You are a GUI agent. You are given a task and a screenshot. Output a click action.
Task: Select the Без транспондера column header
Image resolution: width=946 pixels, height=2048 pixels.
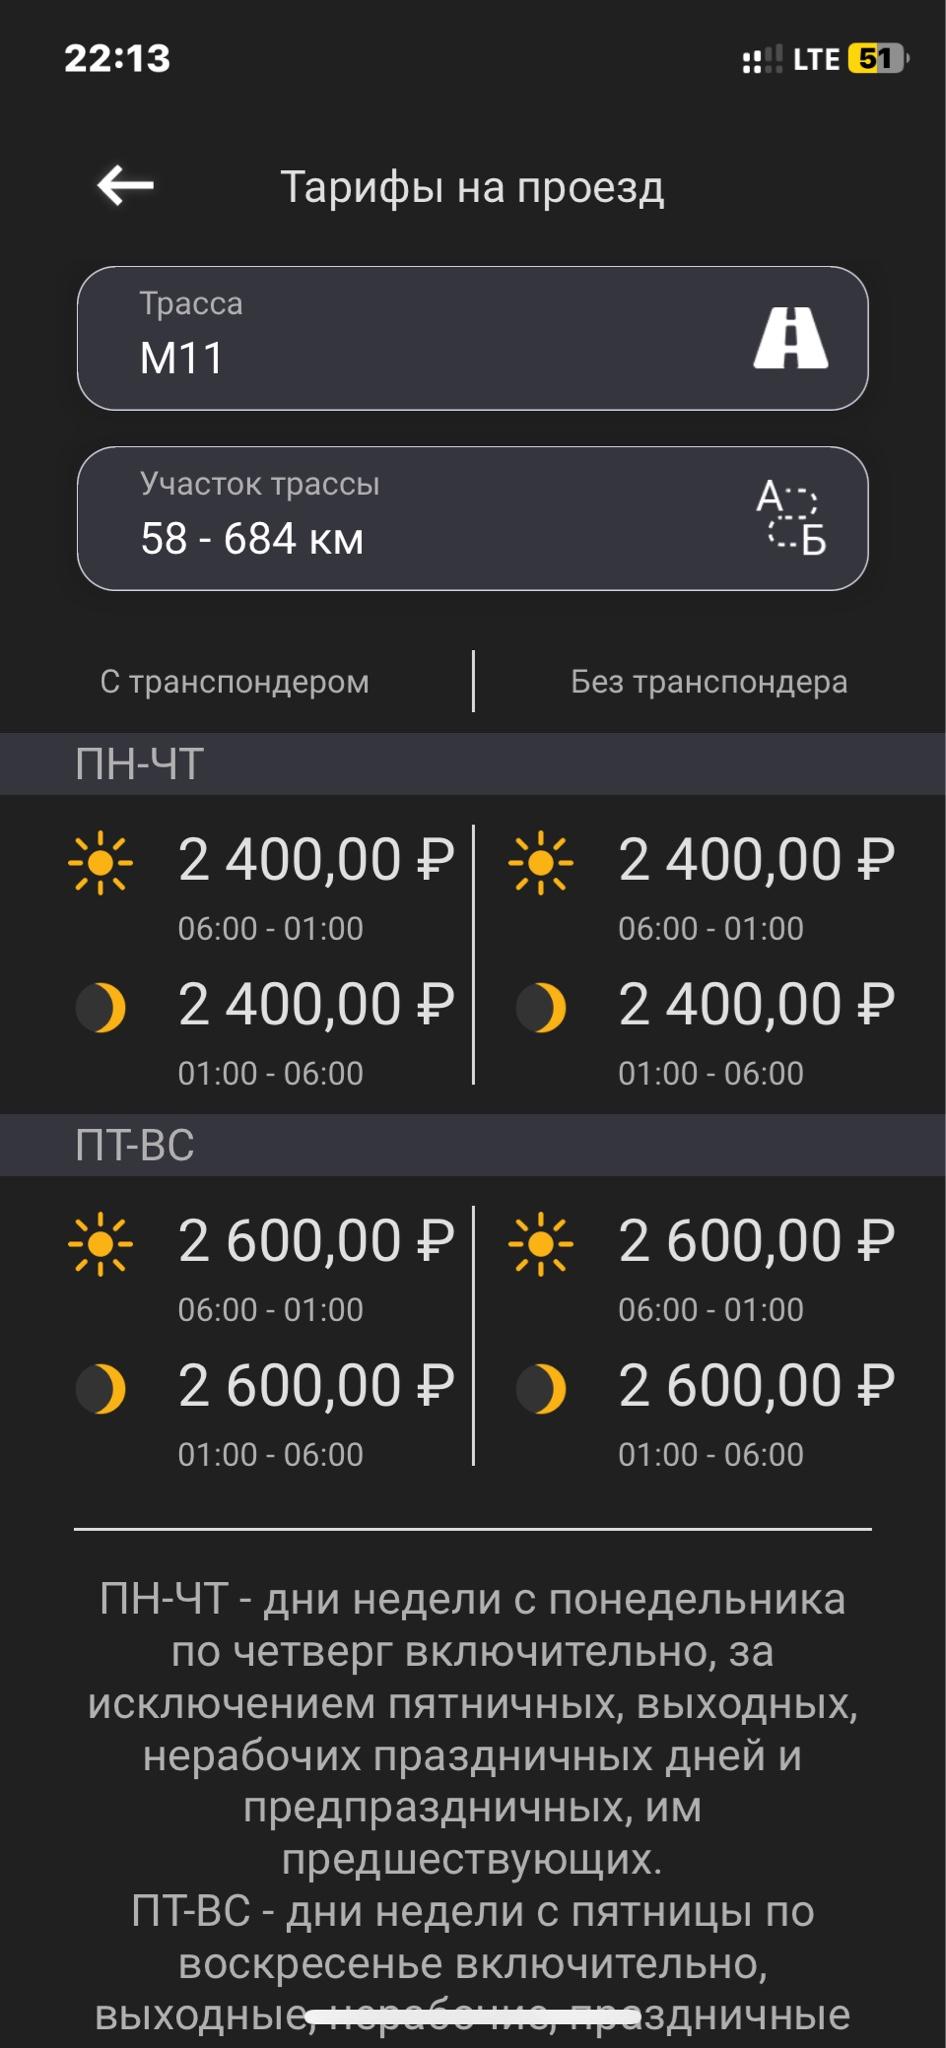(709, 682)
